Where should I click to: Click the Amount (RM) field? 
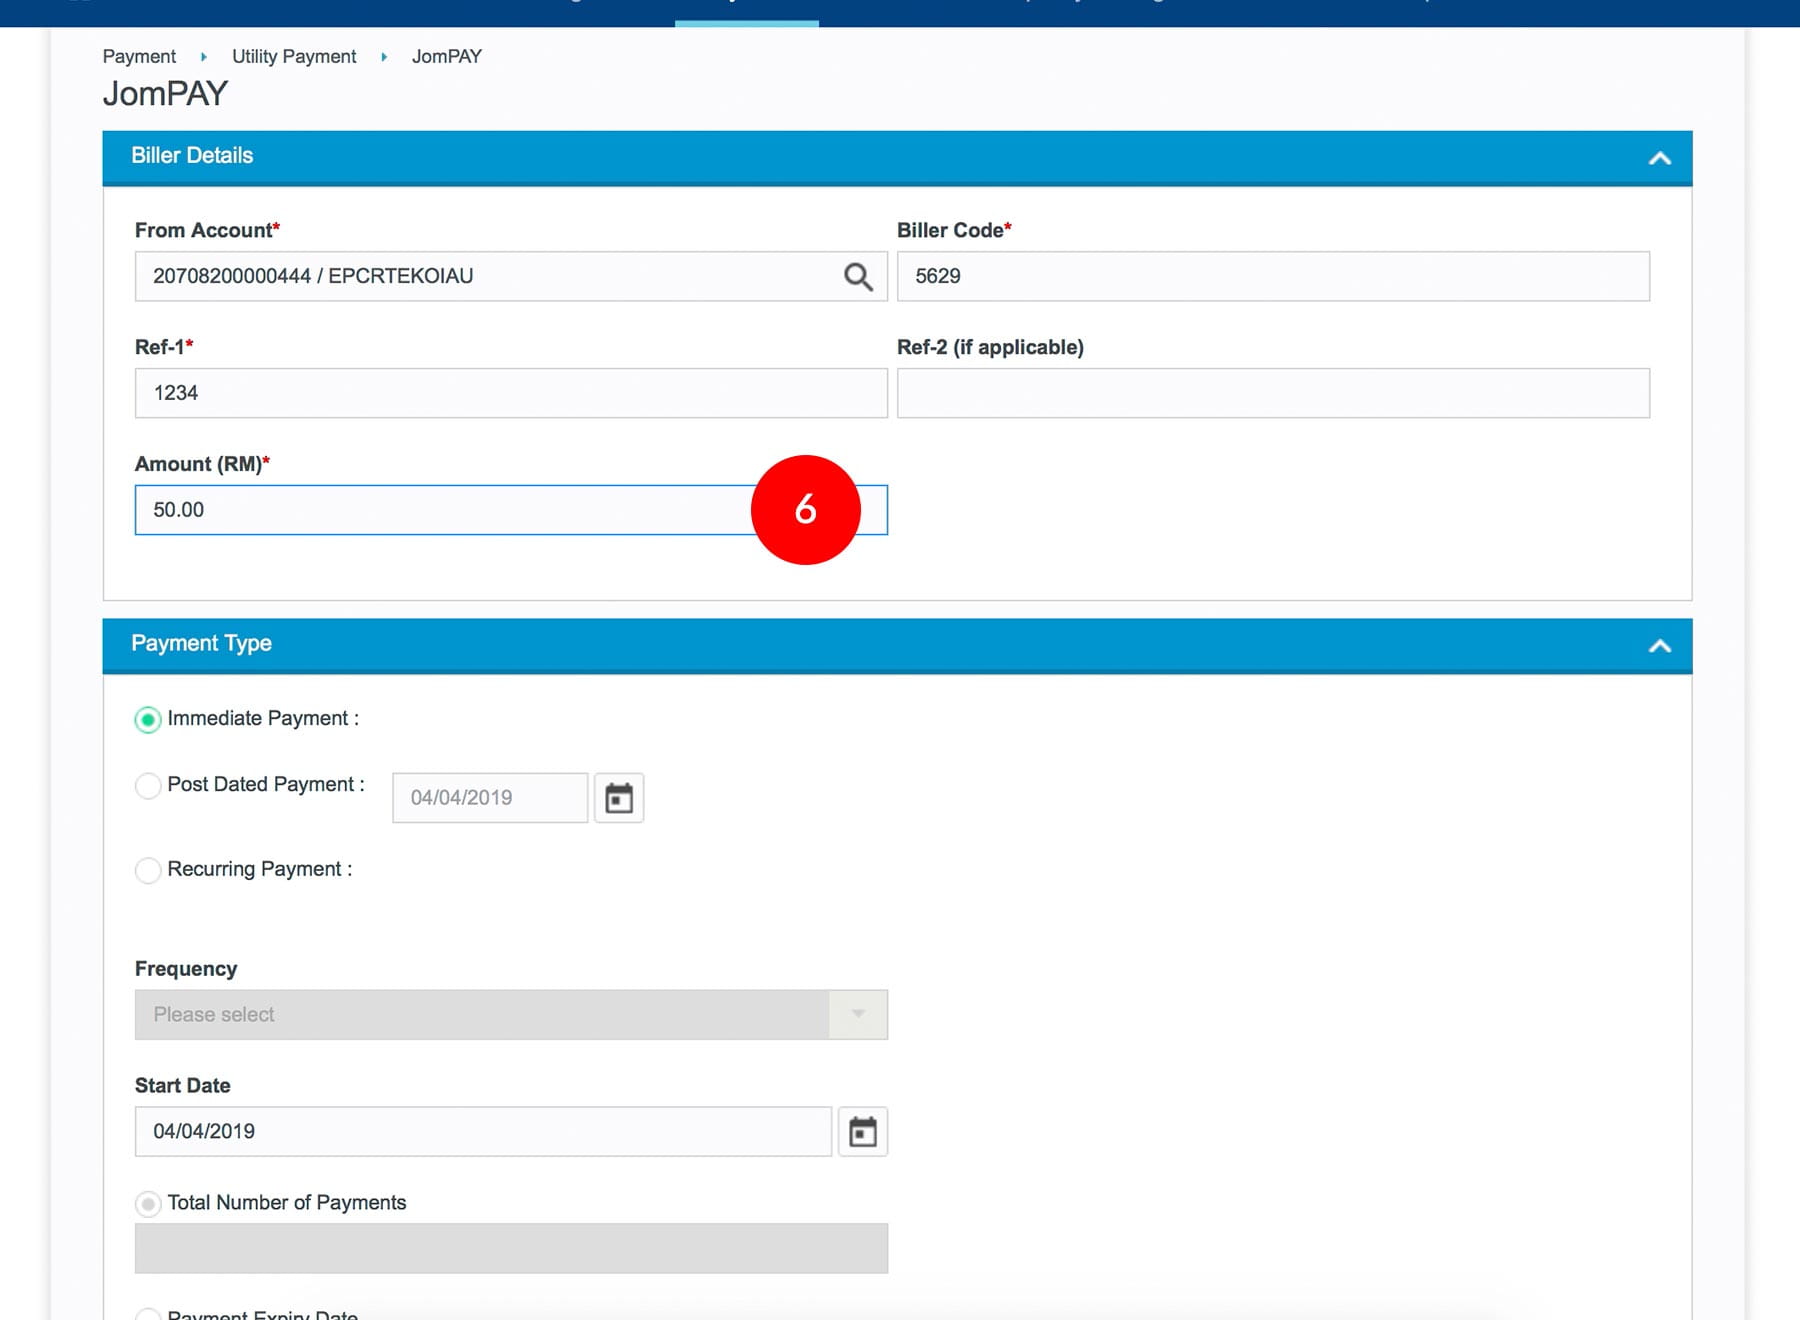440,511
